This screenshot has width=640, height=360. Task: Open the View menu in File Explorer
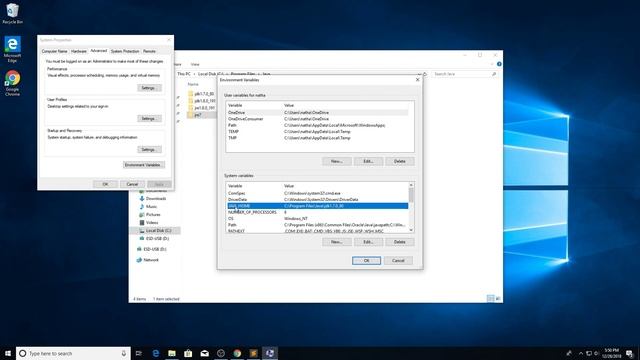tap(195, 64)
